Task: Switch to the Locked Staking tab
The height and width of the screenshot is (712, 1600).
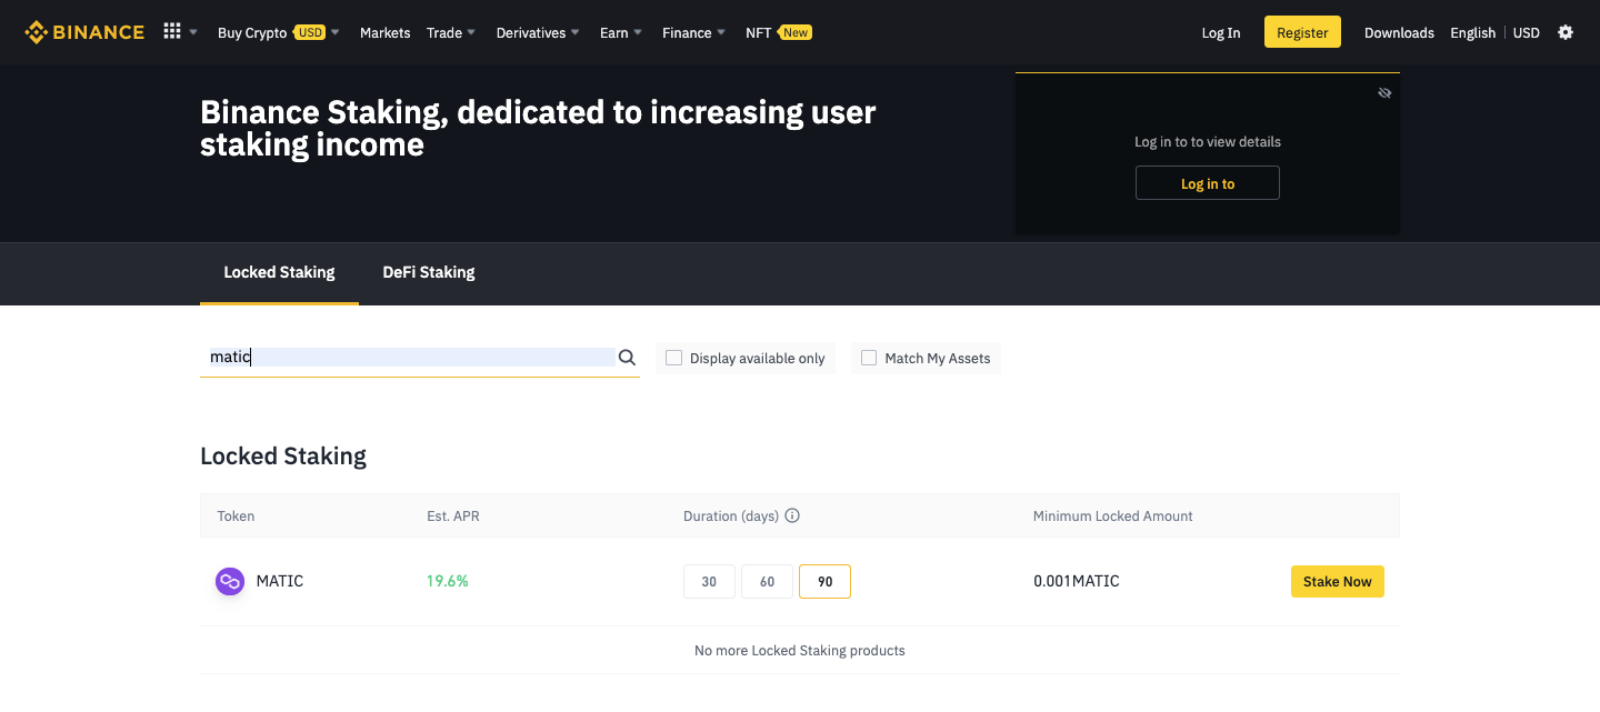Action: pos(279,272)
